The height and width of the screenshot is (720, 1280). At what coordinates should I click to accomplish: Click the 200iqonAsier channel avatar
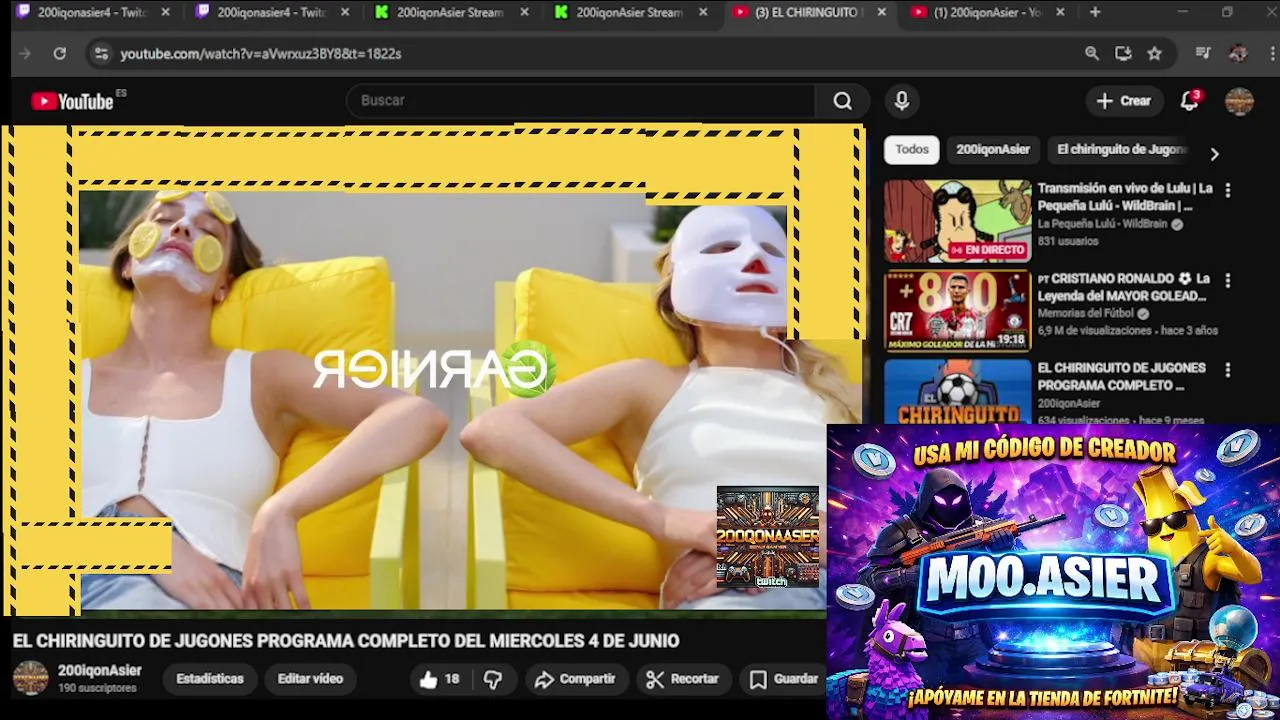[x=30, y=678]
